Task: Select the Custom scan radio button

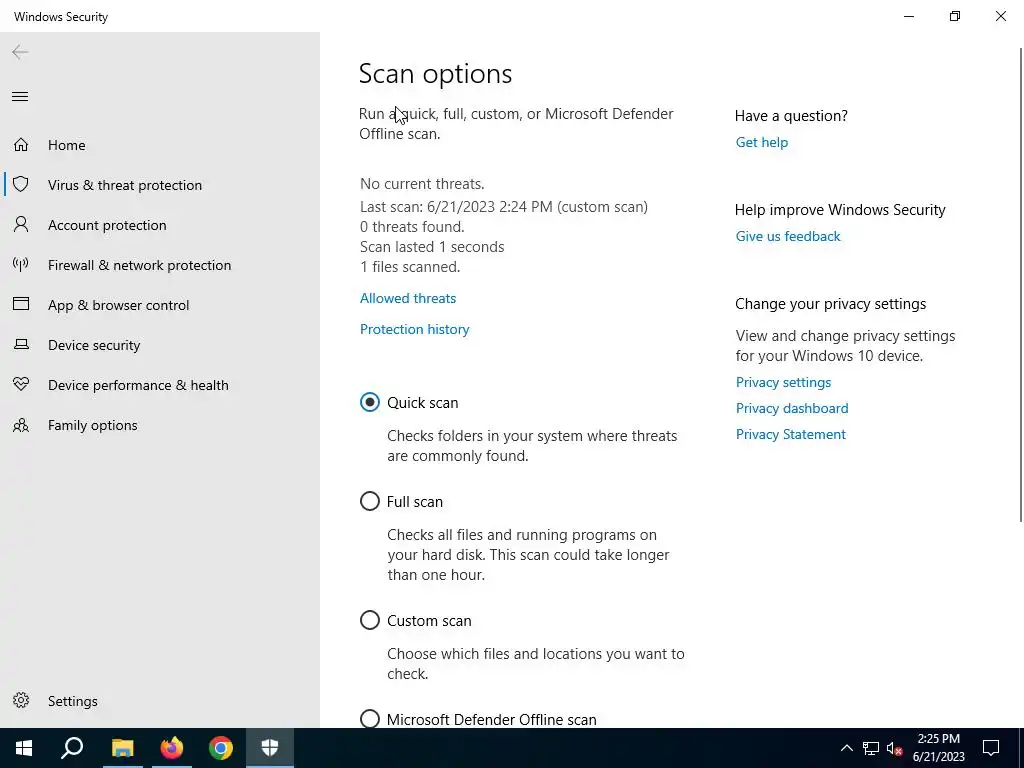Action: (x=370, y=620)
